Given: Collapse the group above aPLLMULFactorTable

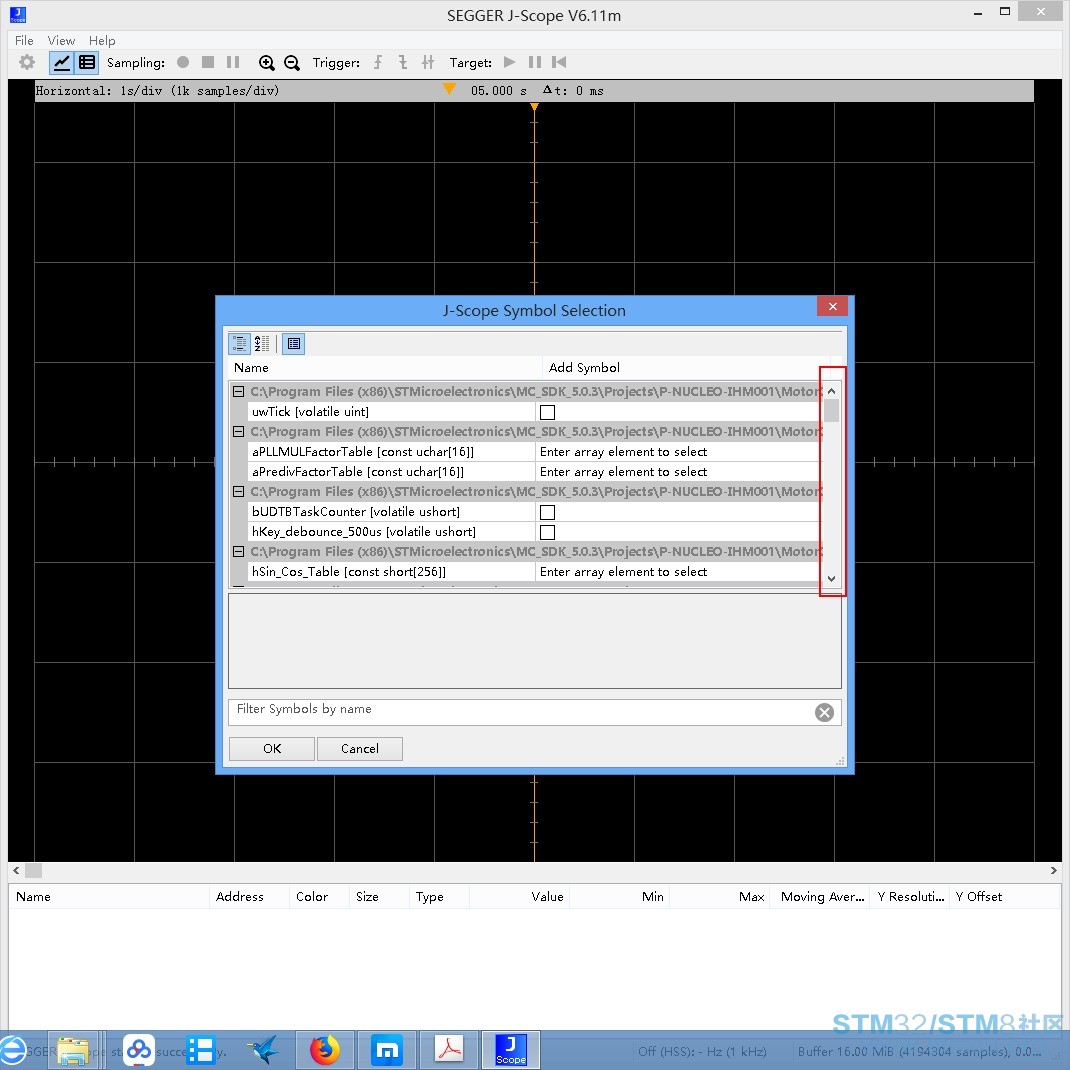Looking at the screenshot, I should (238, 431).
